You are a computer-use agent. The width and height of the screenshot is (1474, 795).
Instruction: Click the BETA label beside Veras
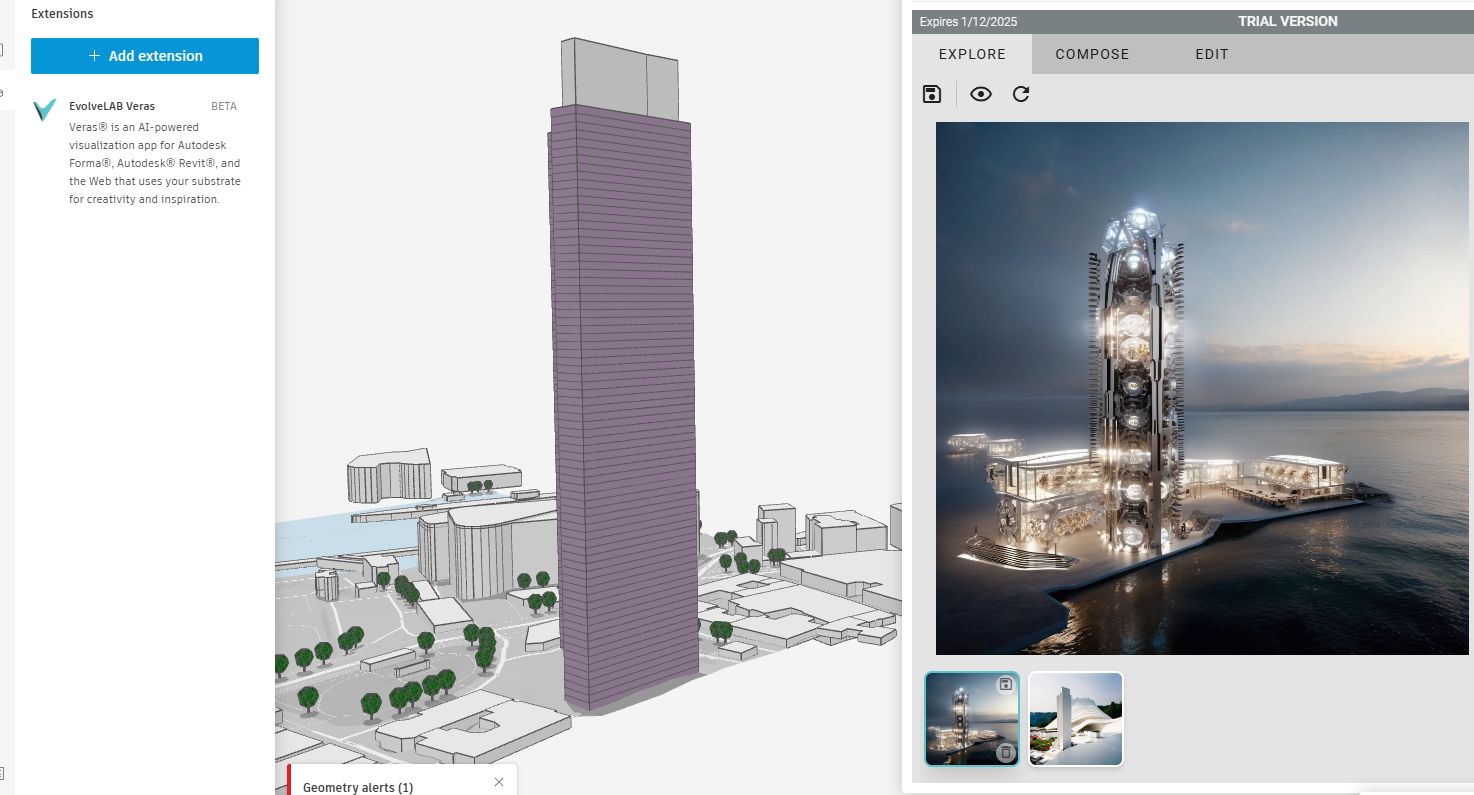(x=224, y=106)
